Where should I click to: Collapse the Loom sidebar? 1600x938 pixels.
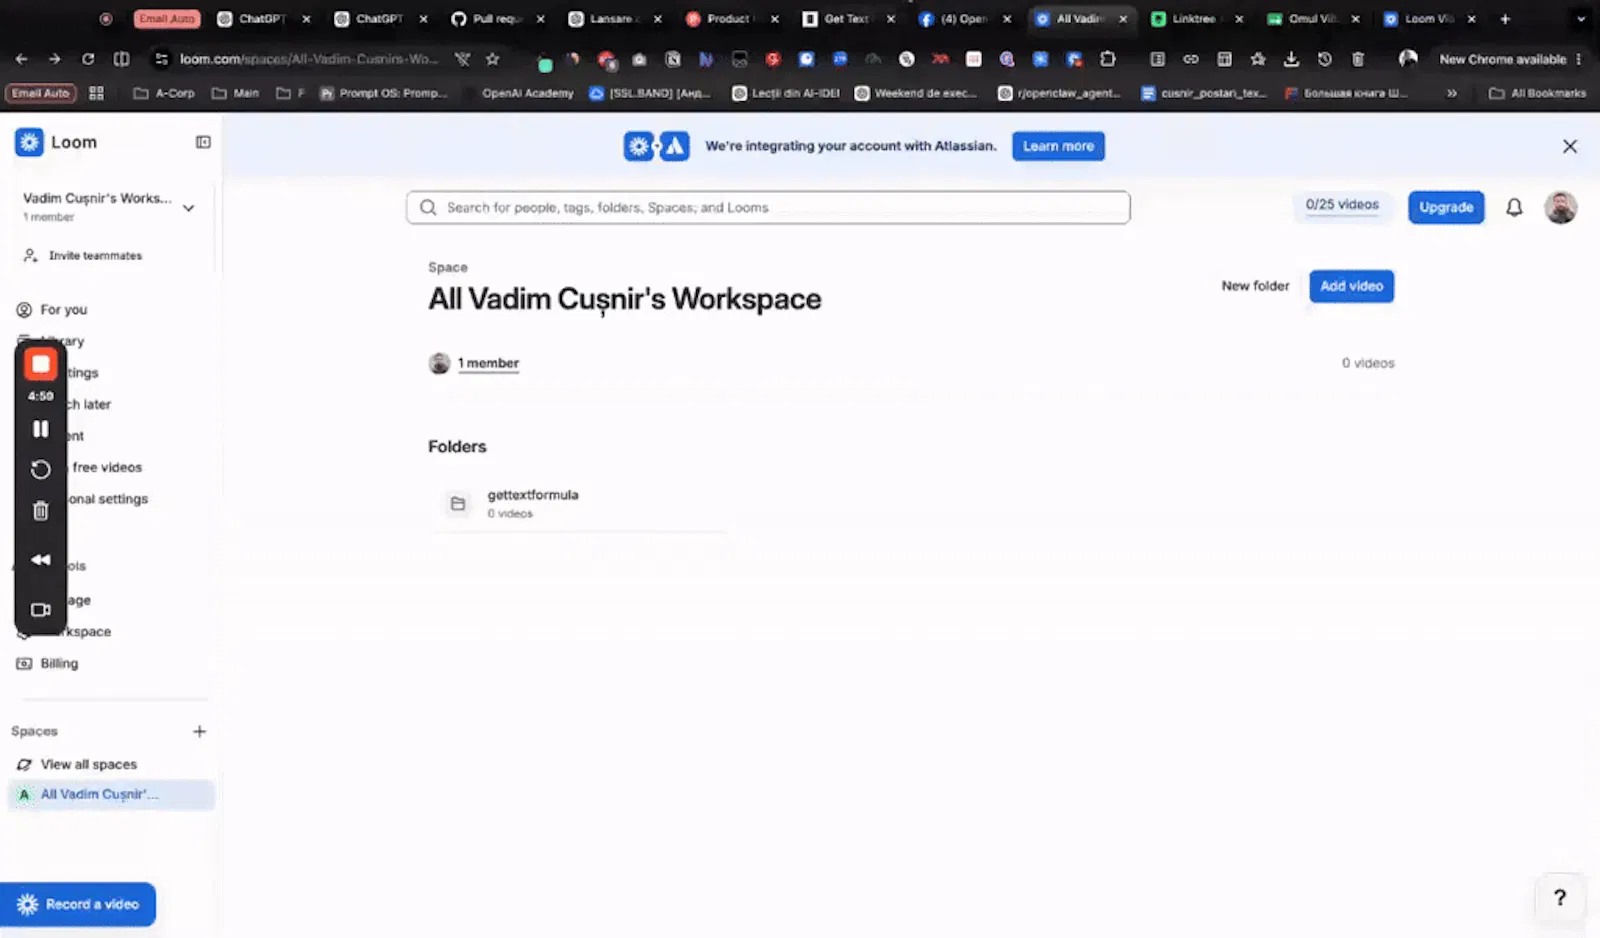(x=203, y=142)
